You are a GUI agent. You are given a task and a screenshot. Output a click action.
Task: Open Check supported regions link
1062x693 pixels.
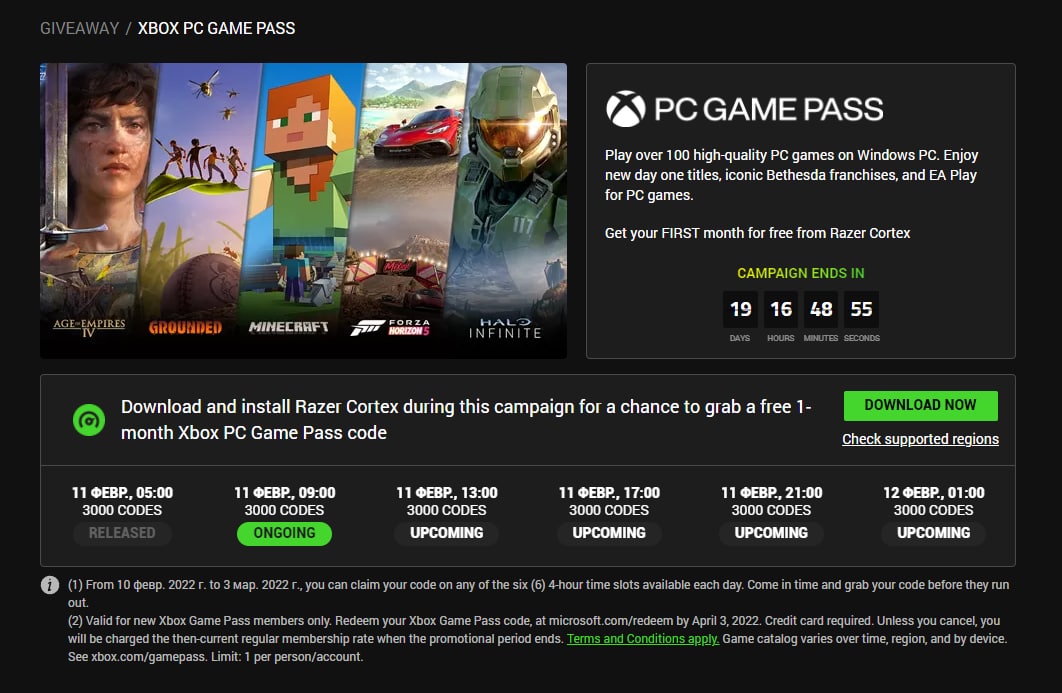coord(920,439)
